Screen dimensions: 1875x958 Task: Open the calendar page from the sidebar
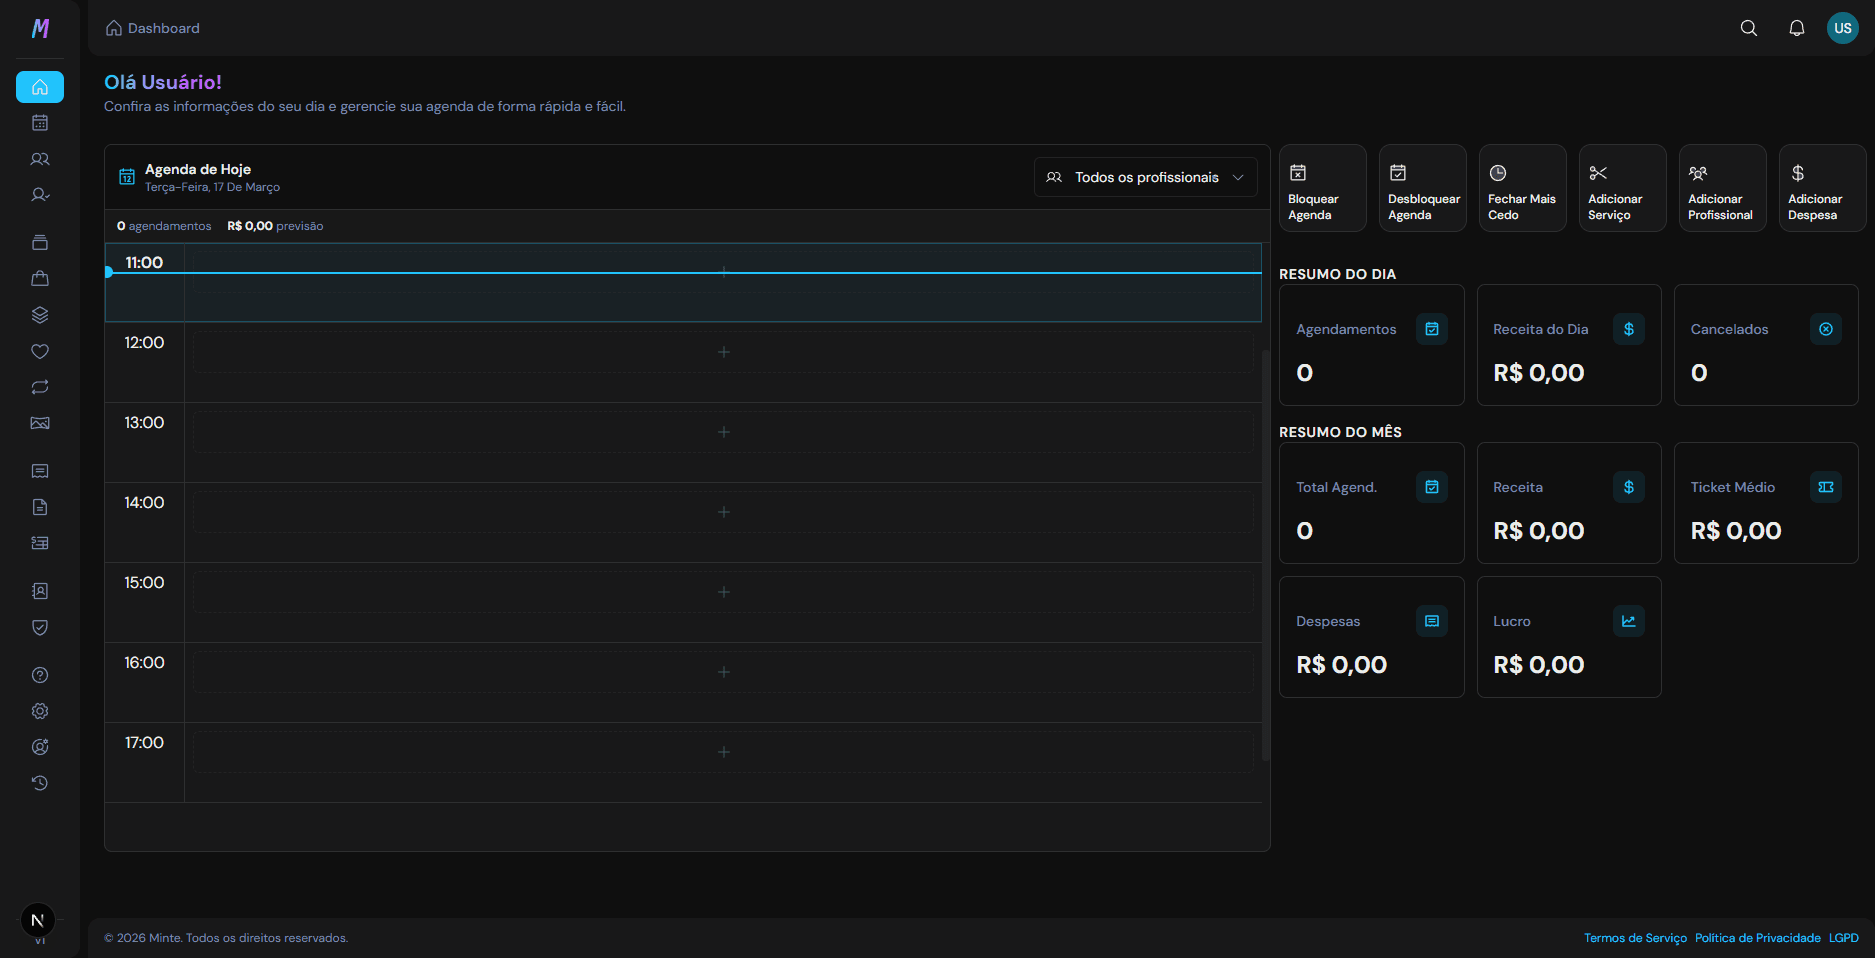click(x=40, y=122)
